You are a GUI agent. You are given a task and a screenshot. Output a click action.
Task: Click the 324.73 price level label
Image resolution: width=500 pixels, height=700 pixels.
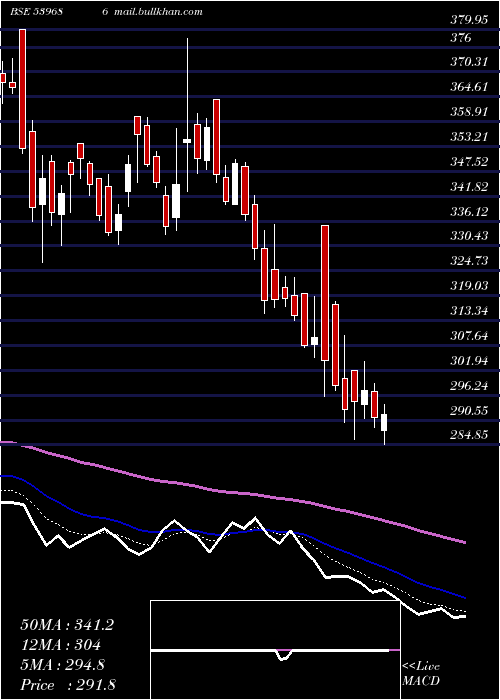coord(469,261)
